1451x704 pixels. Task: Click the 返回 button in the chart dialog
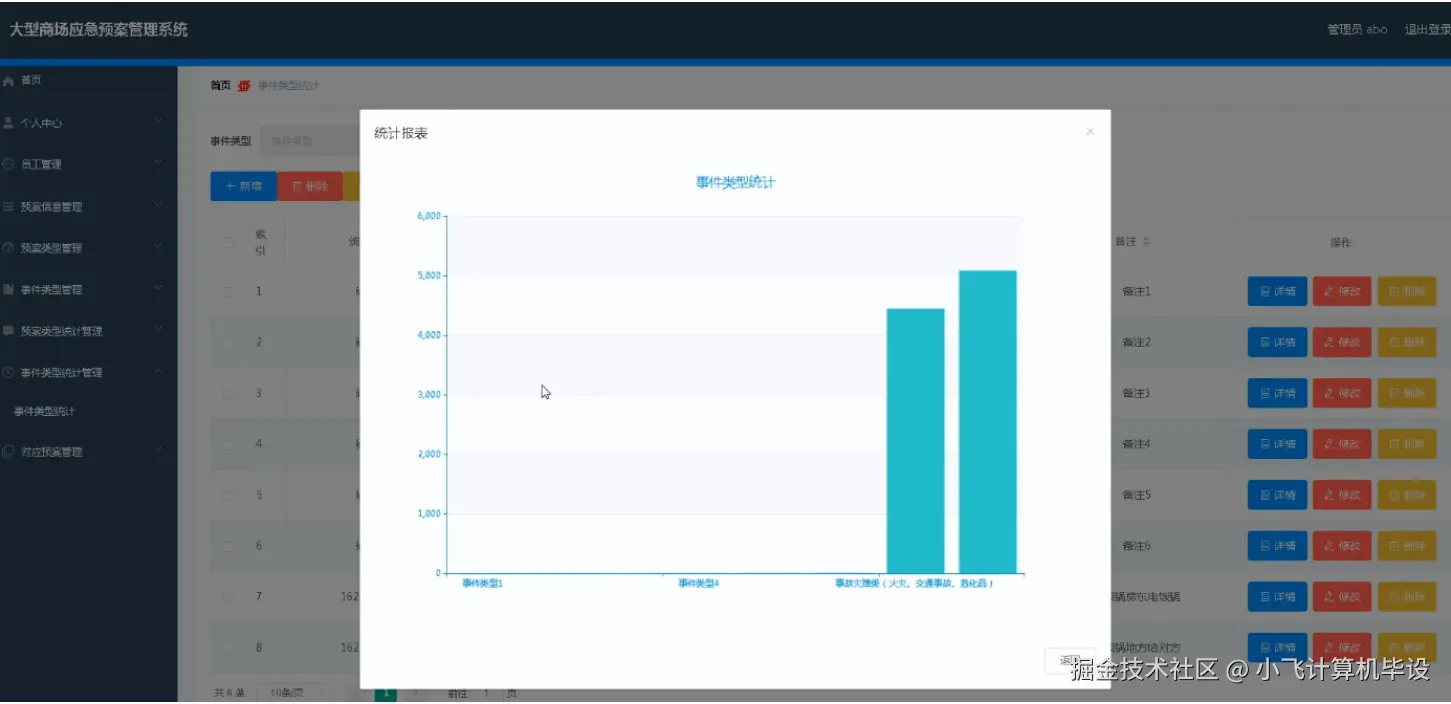coord(1069,661)
